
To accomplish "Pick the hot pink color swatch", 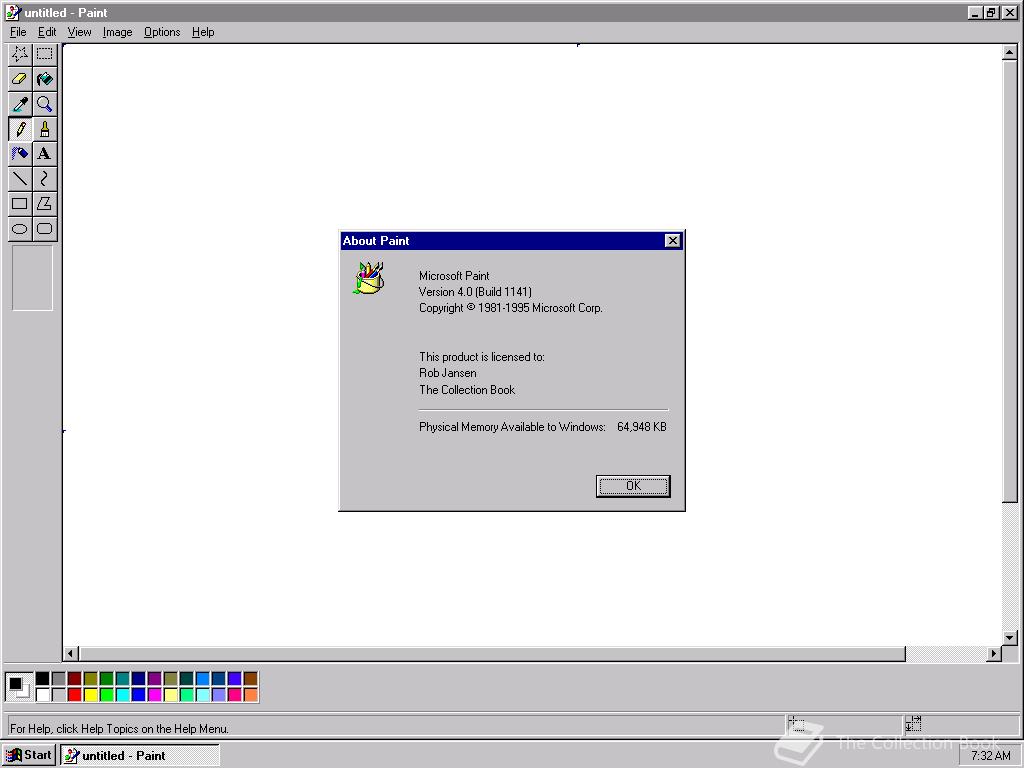I will [234, 694].
